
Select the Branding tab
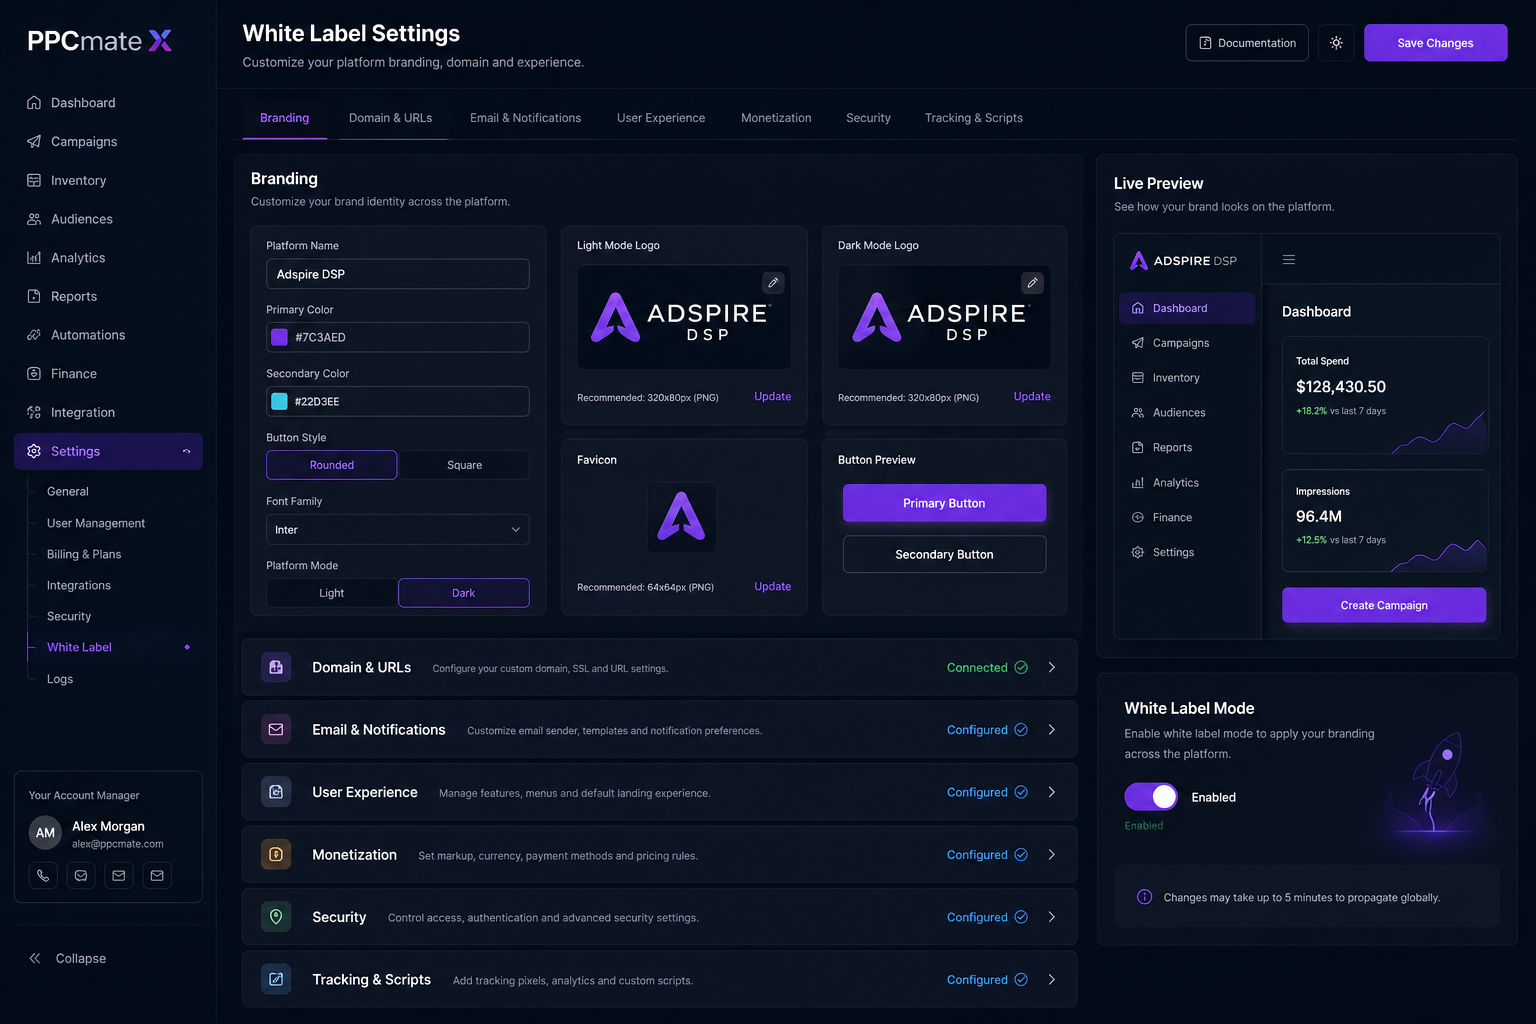[x=285, y=118]
